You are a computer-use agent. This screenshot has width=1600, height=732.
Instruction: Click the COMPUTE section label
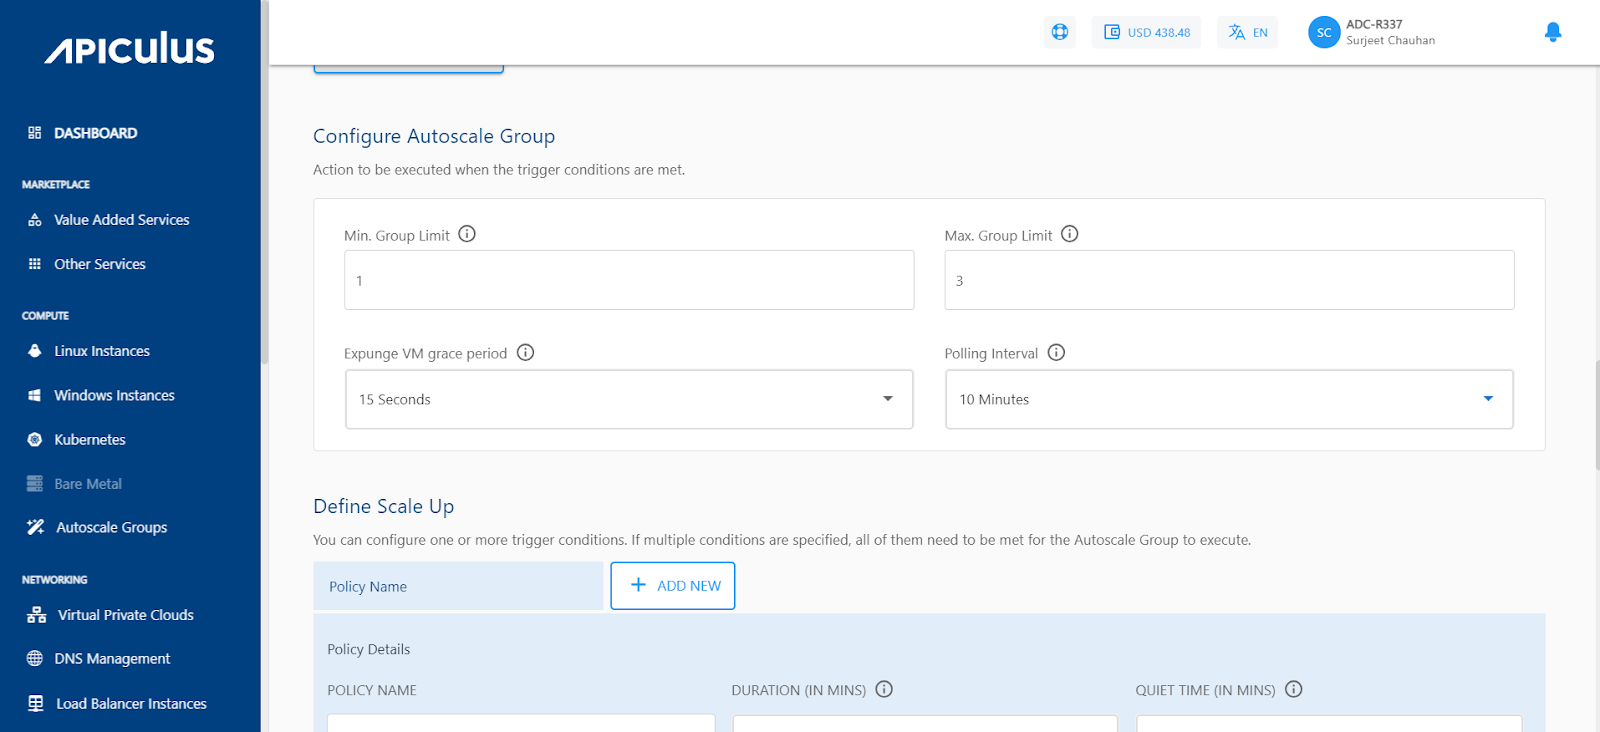click(x=46, y=316)
